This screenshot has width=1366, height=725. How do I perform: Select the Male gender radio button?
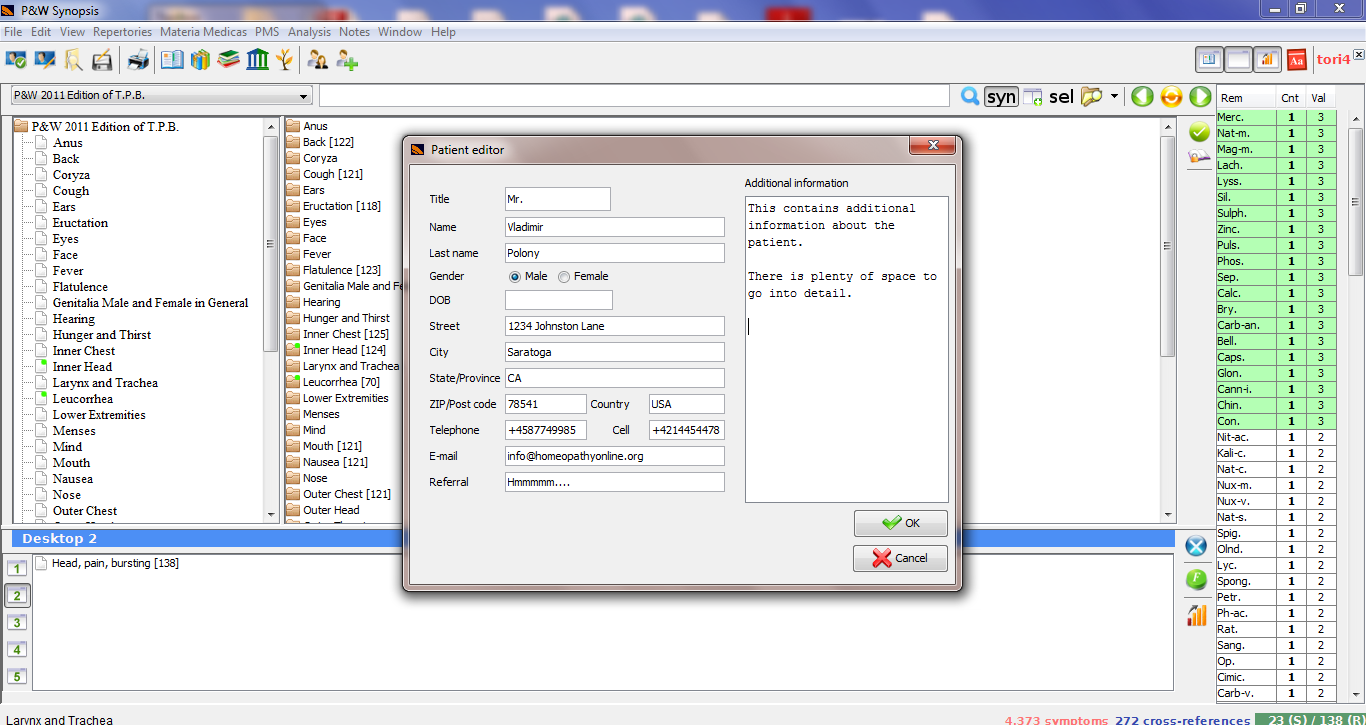click(x=515, y=277)
